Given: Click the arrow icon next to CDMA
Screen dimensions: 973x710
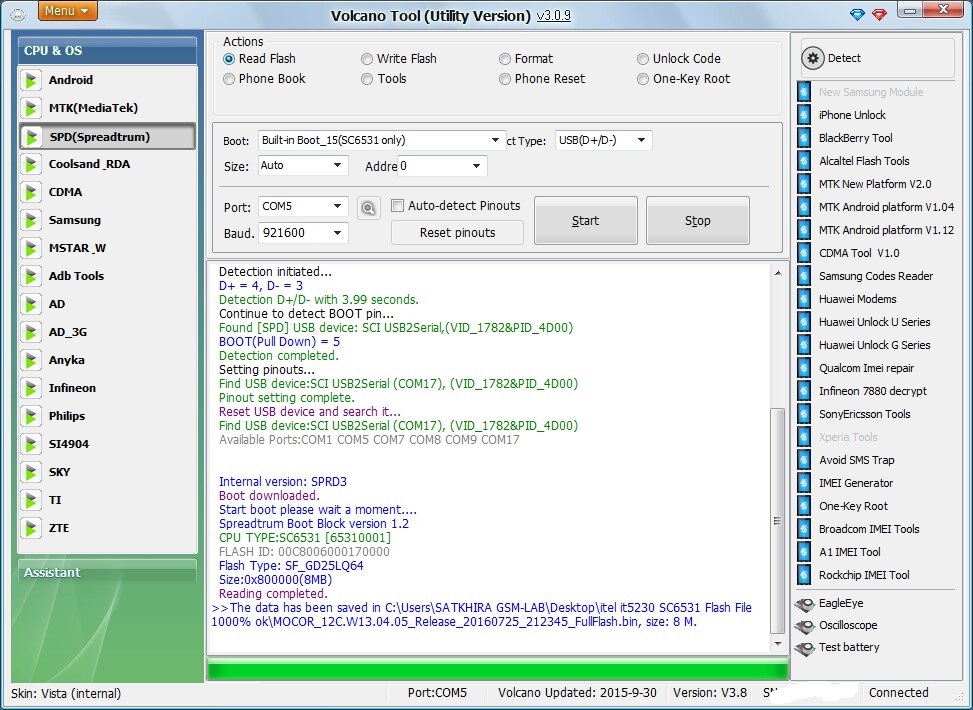Looking at the screenshot, I should (x=30, y=192).
